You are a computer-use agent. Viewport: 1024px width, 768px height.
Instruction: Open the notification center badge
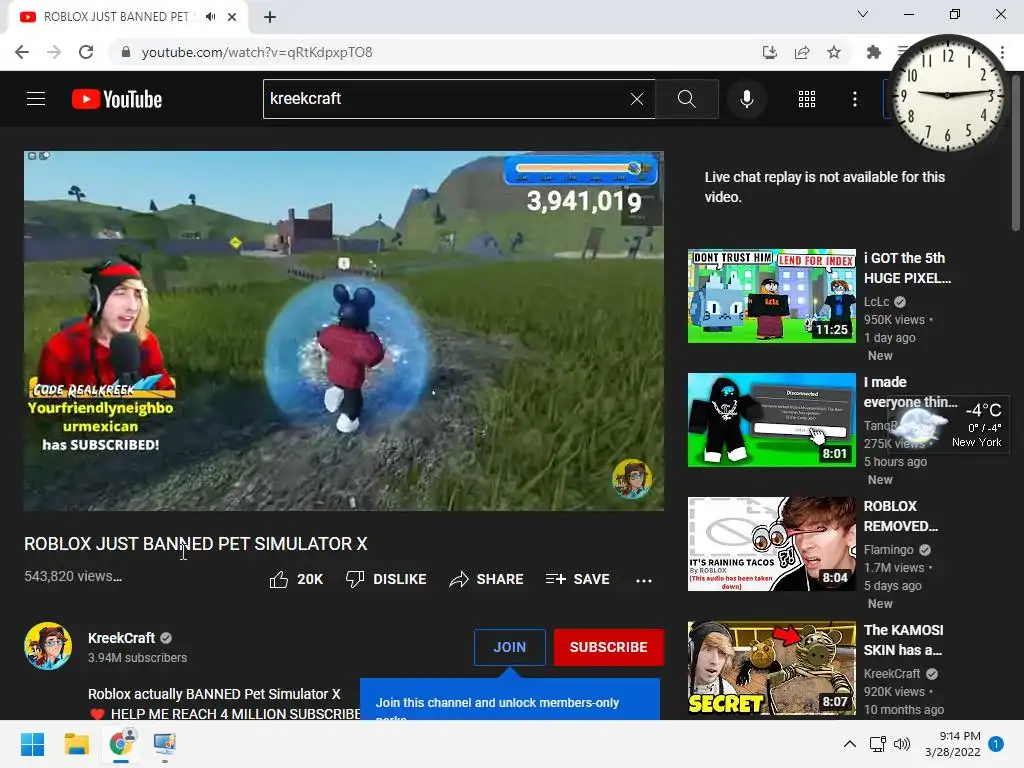pos(996,744)
